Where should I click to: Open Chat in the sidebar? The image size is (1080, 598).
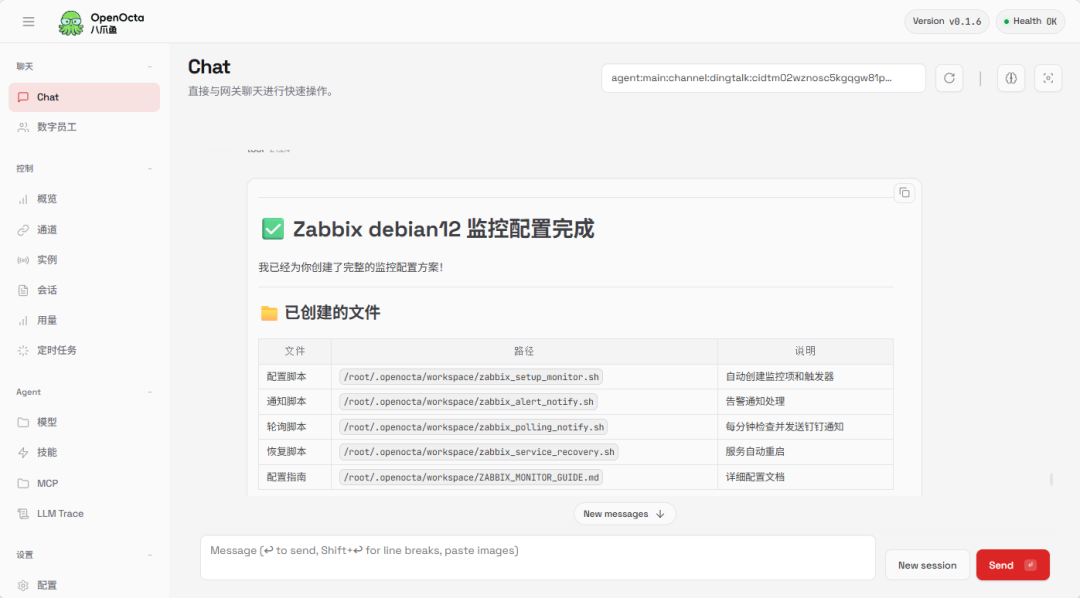[x=84, y=97]
